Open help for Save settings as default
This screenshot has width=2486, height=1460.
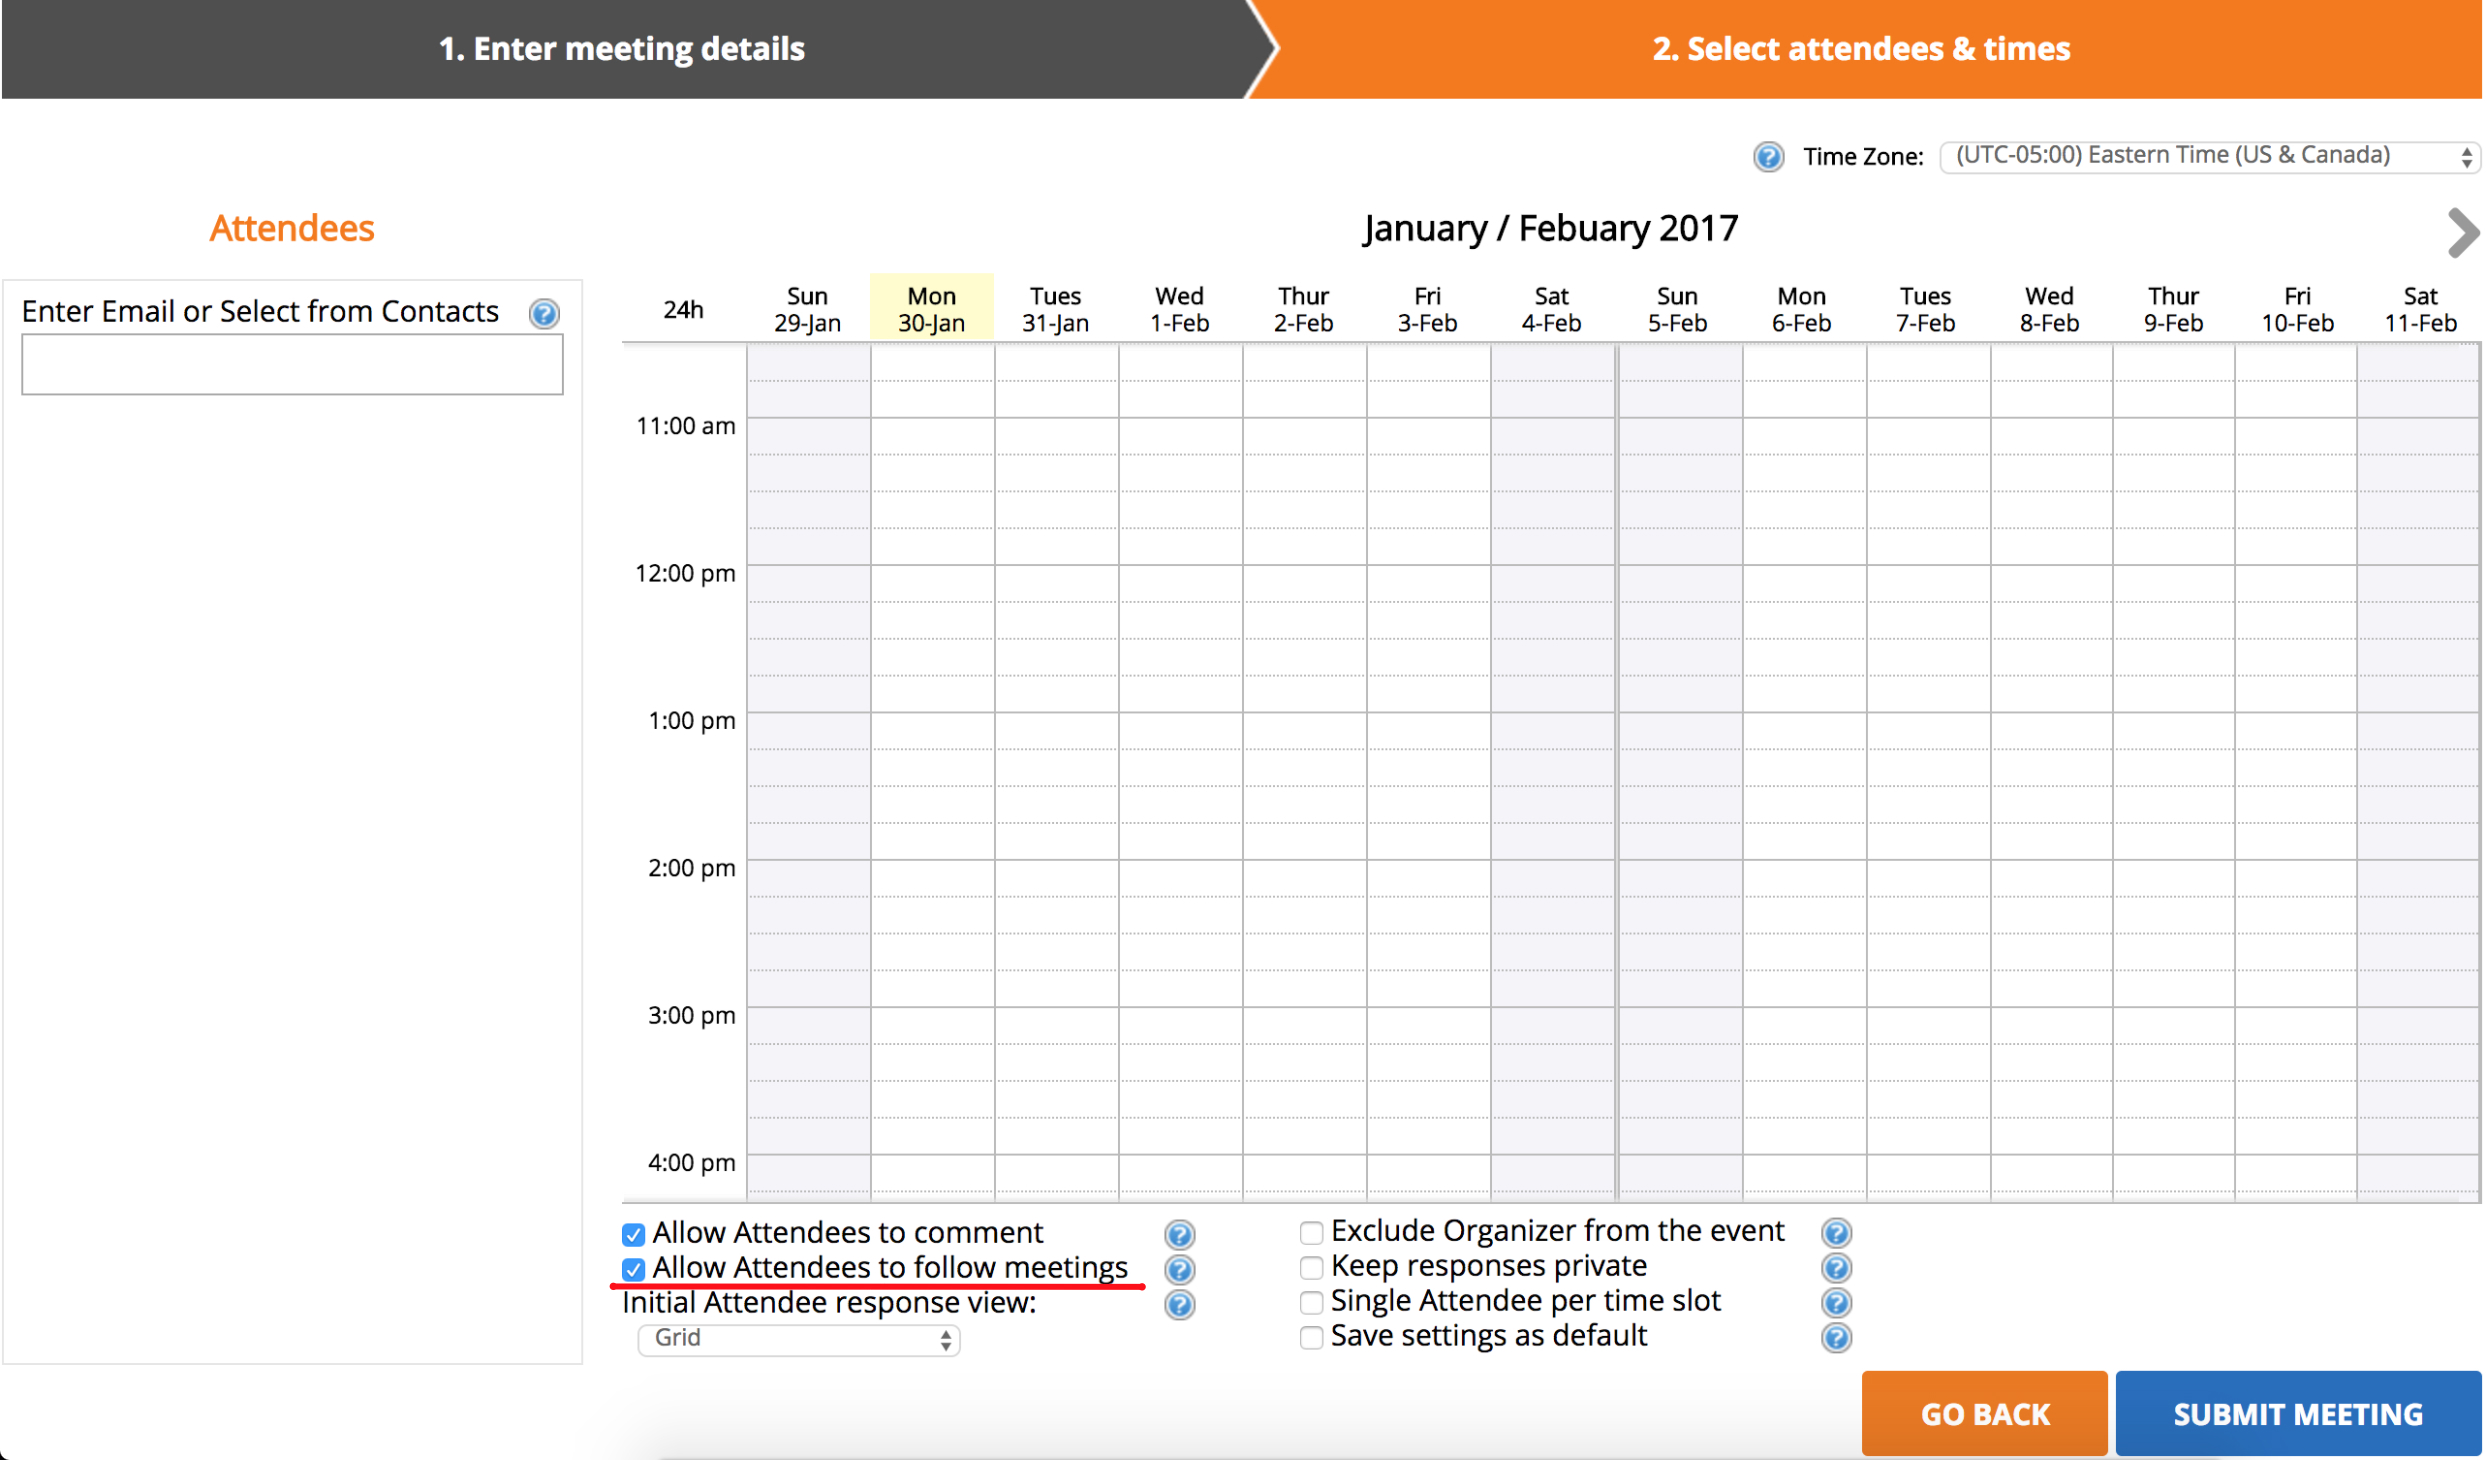click(x=1837, y=1337)
